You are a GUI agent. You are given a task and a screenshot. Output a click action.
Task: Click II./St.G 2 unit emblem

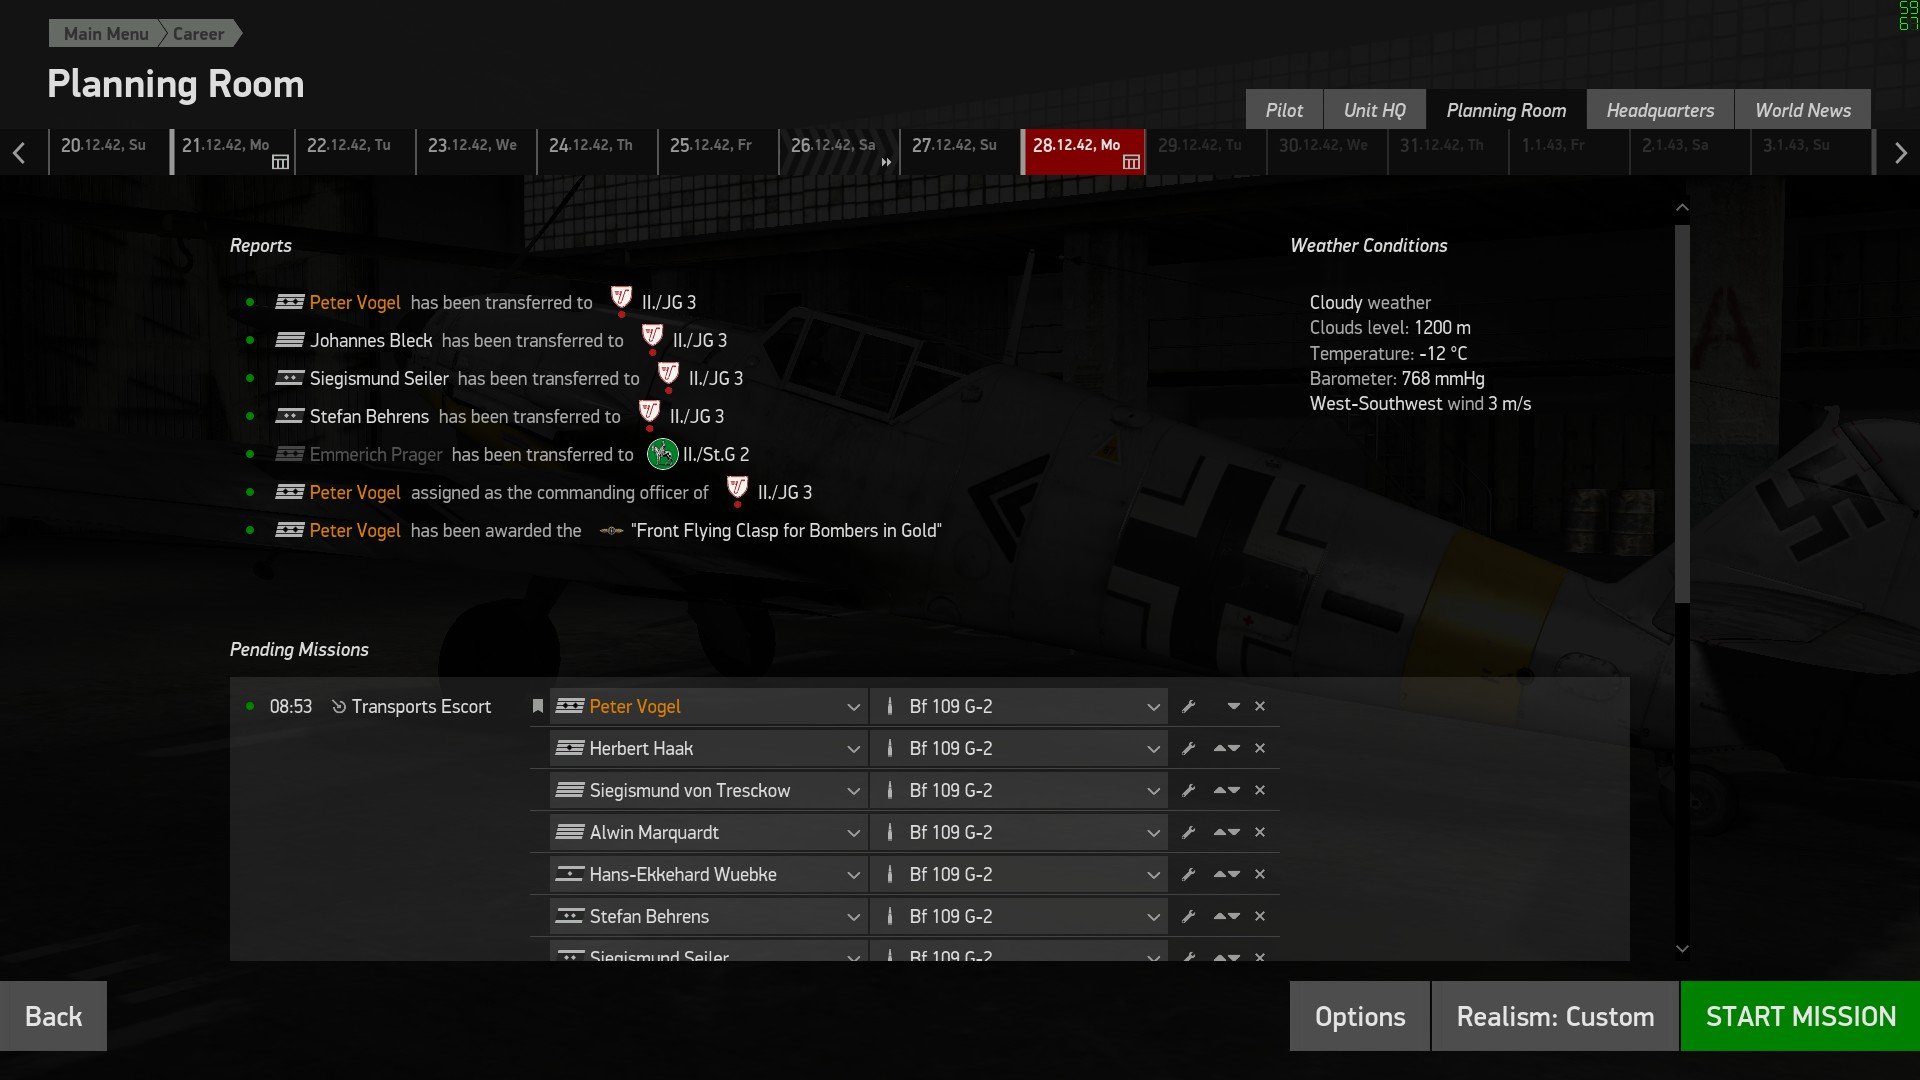coord(662,454)
